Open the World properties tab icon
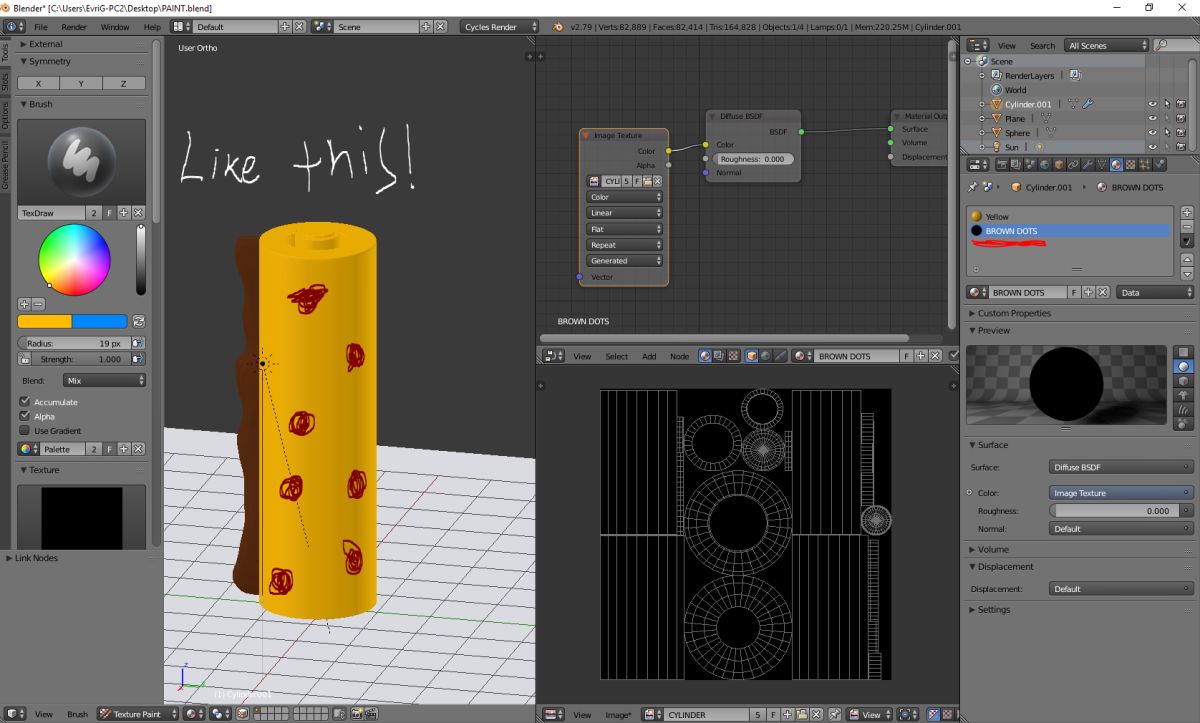Screen dimensions: 1200x723 tap(1045, 164)
